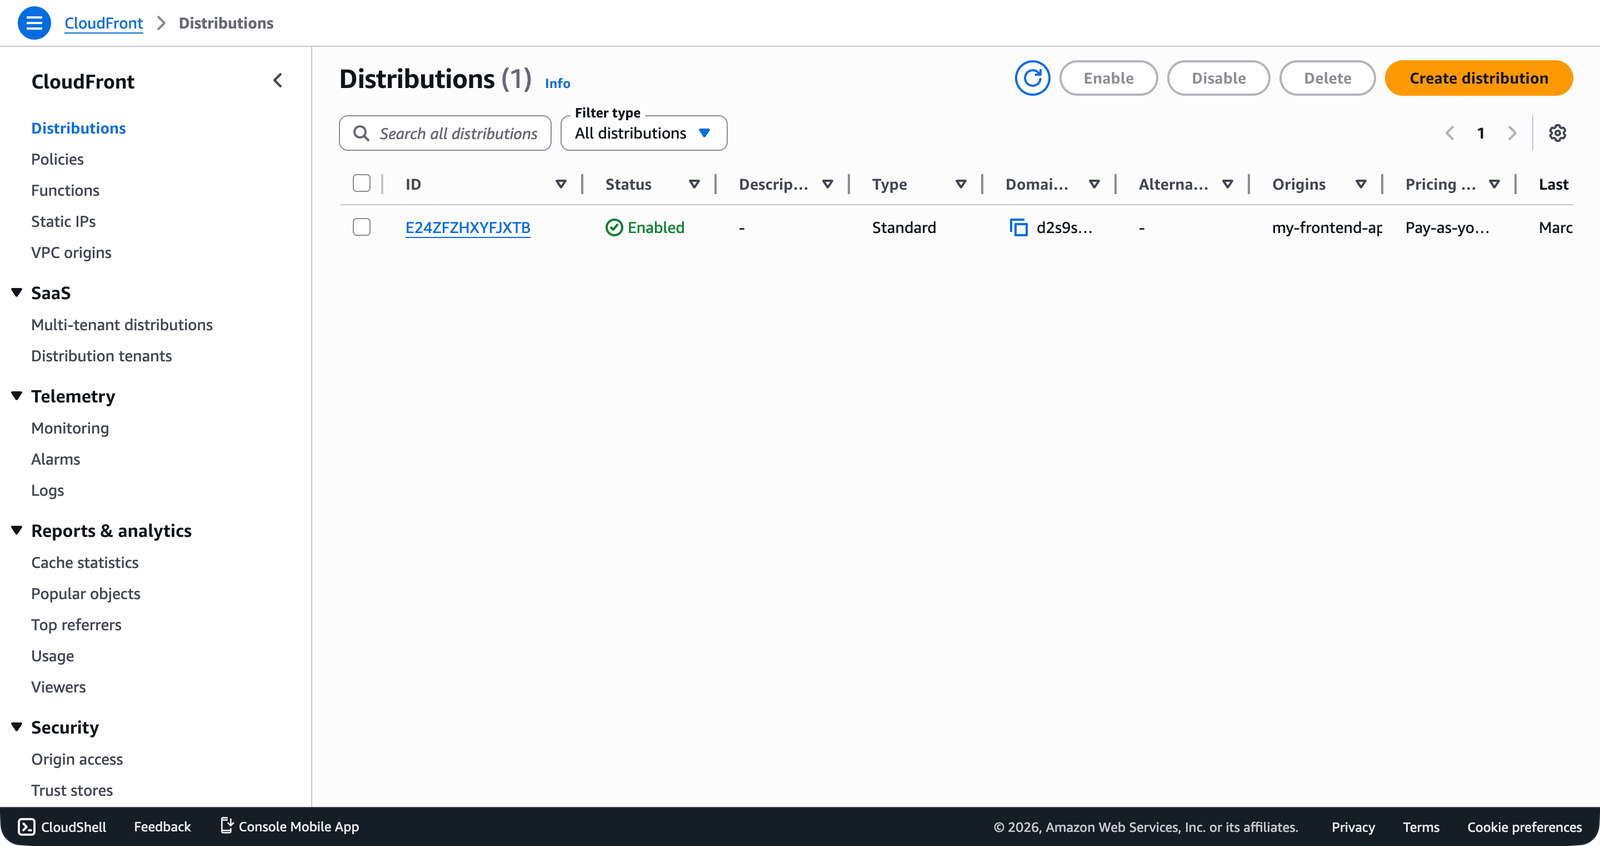Open Monitoring under Telemetry
Screen dimensions: 1600x846
[70, 428]
